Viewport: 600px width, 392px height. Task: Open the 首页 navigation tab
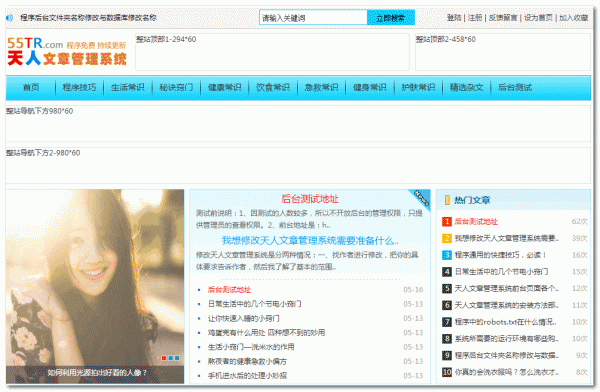pyautogui.click(x=31, y=87)
